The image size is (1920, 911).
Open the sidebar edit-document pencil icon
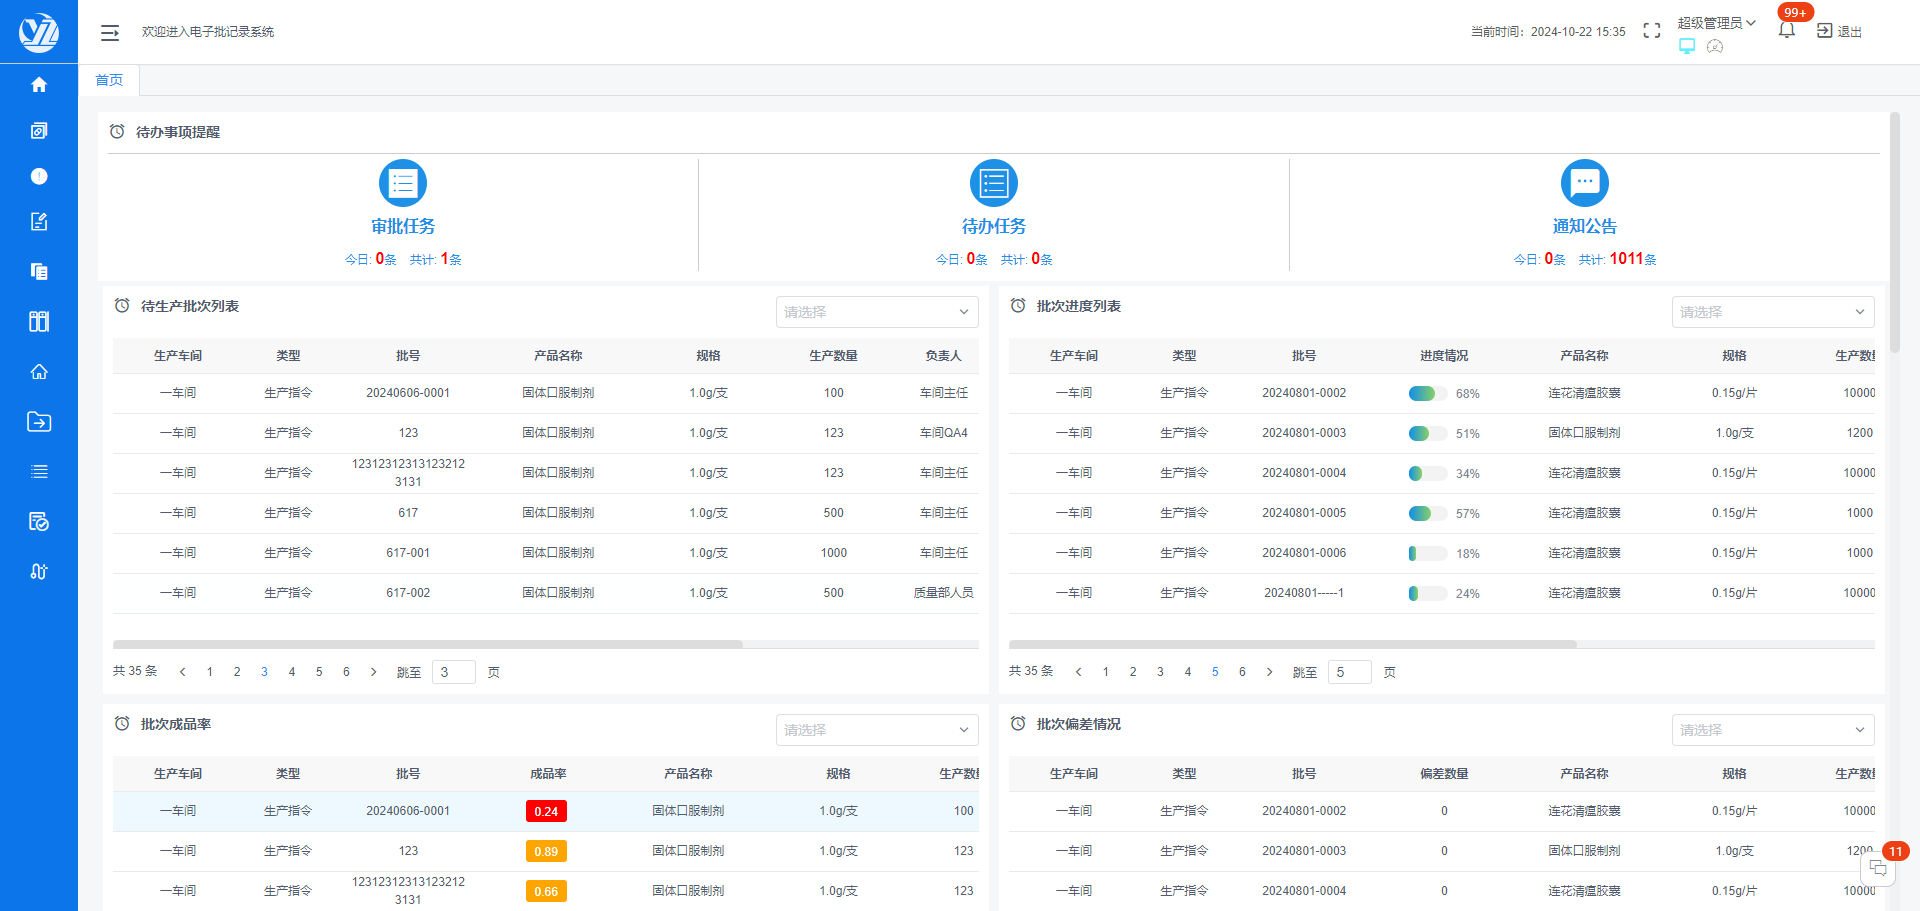[x=39, y=221]
